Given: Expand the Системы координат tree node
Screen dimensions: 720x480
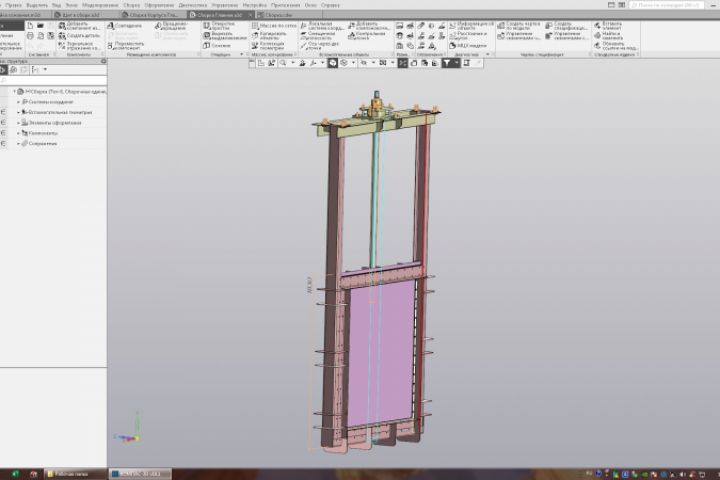Looking at the screenshot, I should tap(18, 102).
